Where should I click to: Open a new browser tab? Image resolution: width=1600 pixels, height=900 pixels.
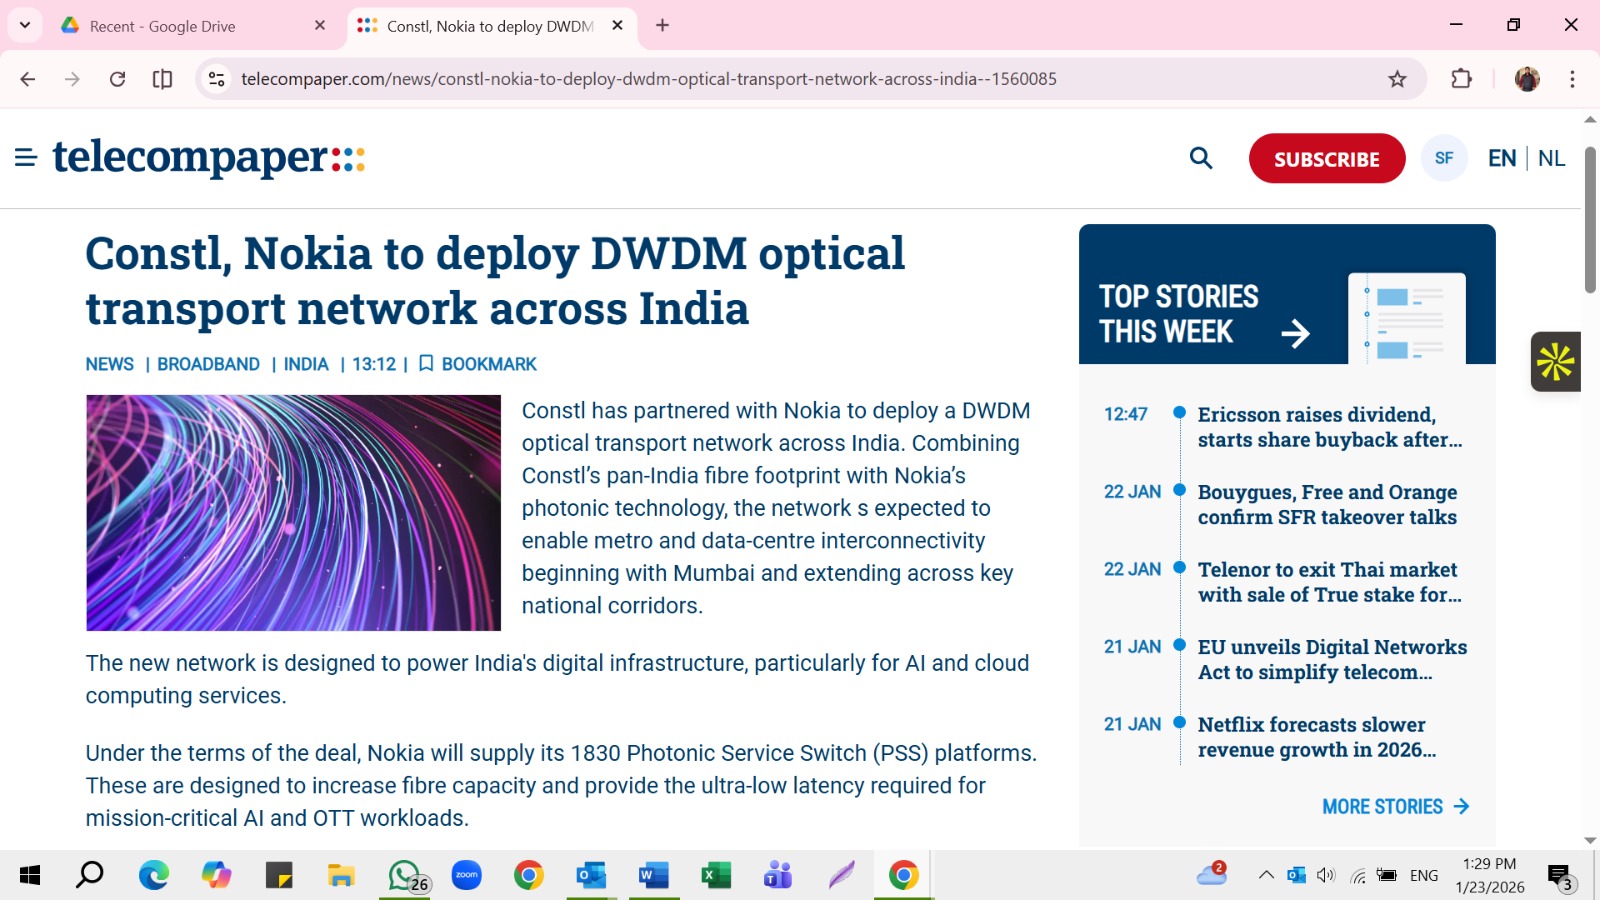[x=662, y=25]
